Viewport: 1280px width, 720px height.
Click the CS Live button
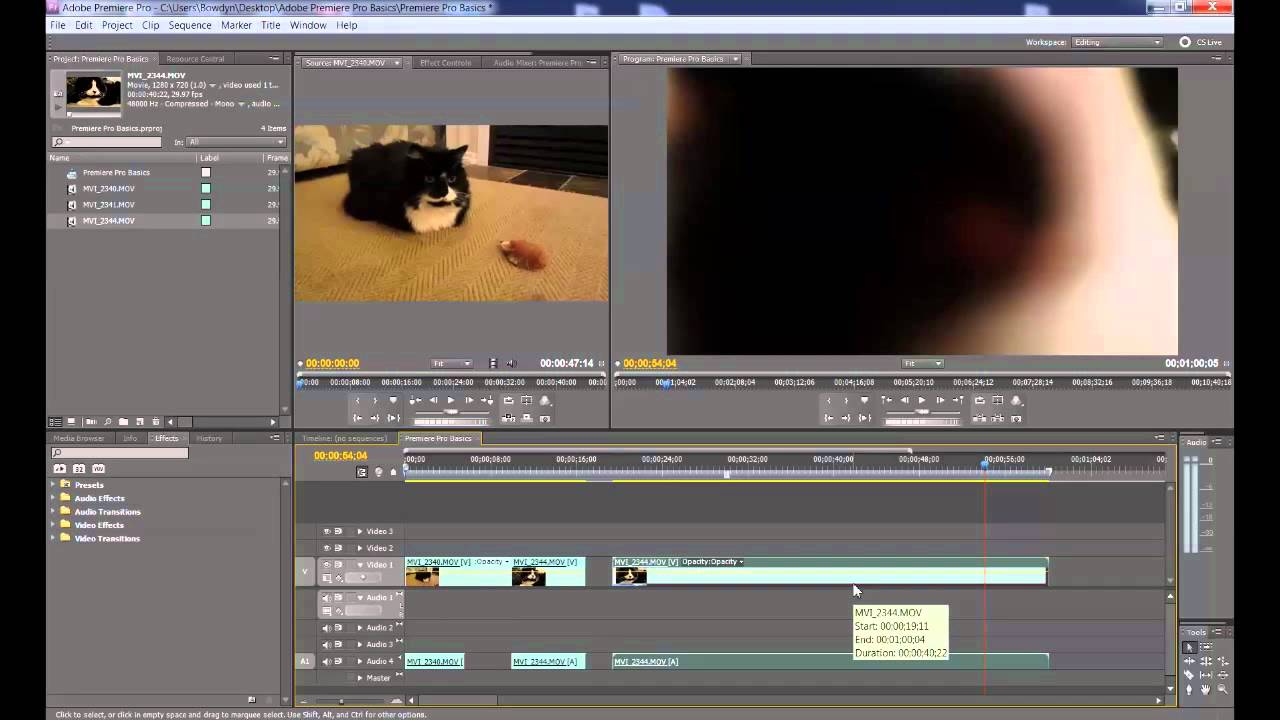[1201, 42]
